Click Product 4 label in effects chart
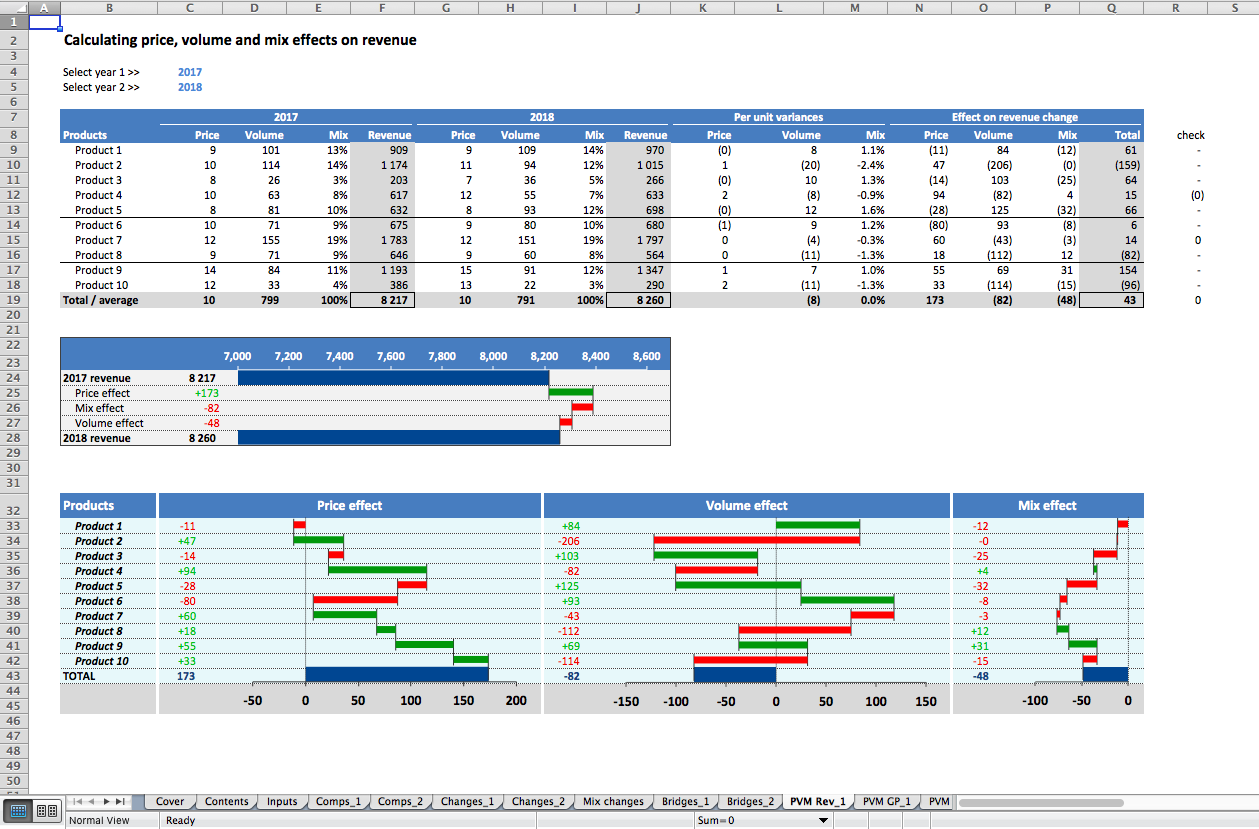1259x829 pixels. (99, 571)
